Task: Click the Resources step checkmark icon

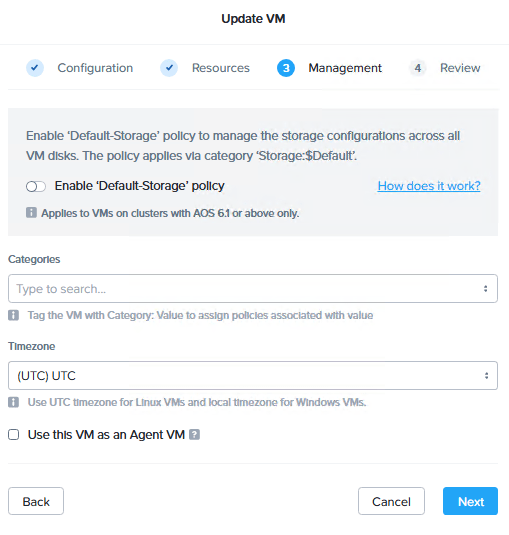Action: tap(169, 68)
